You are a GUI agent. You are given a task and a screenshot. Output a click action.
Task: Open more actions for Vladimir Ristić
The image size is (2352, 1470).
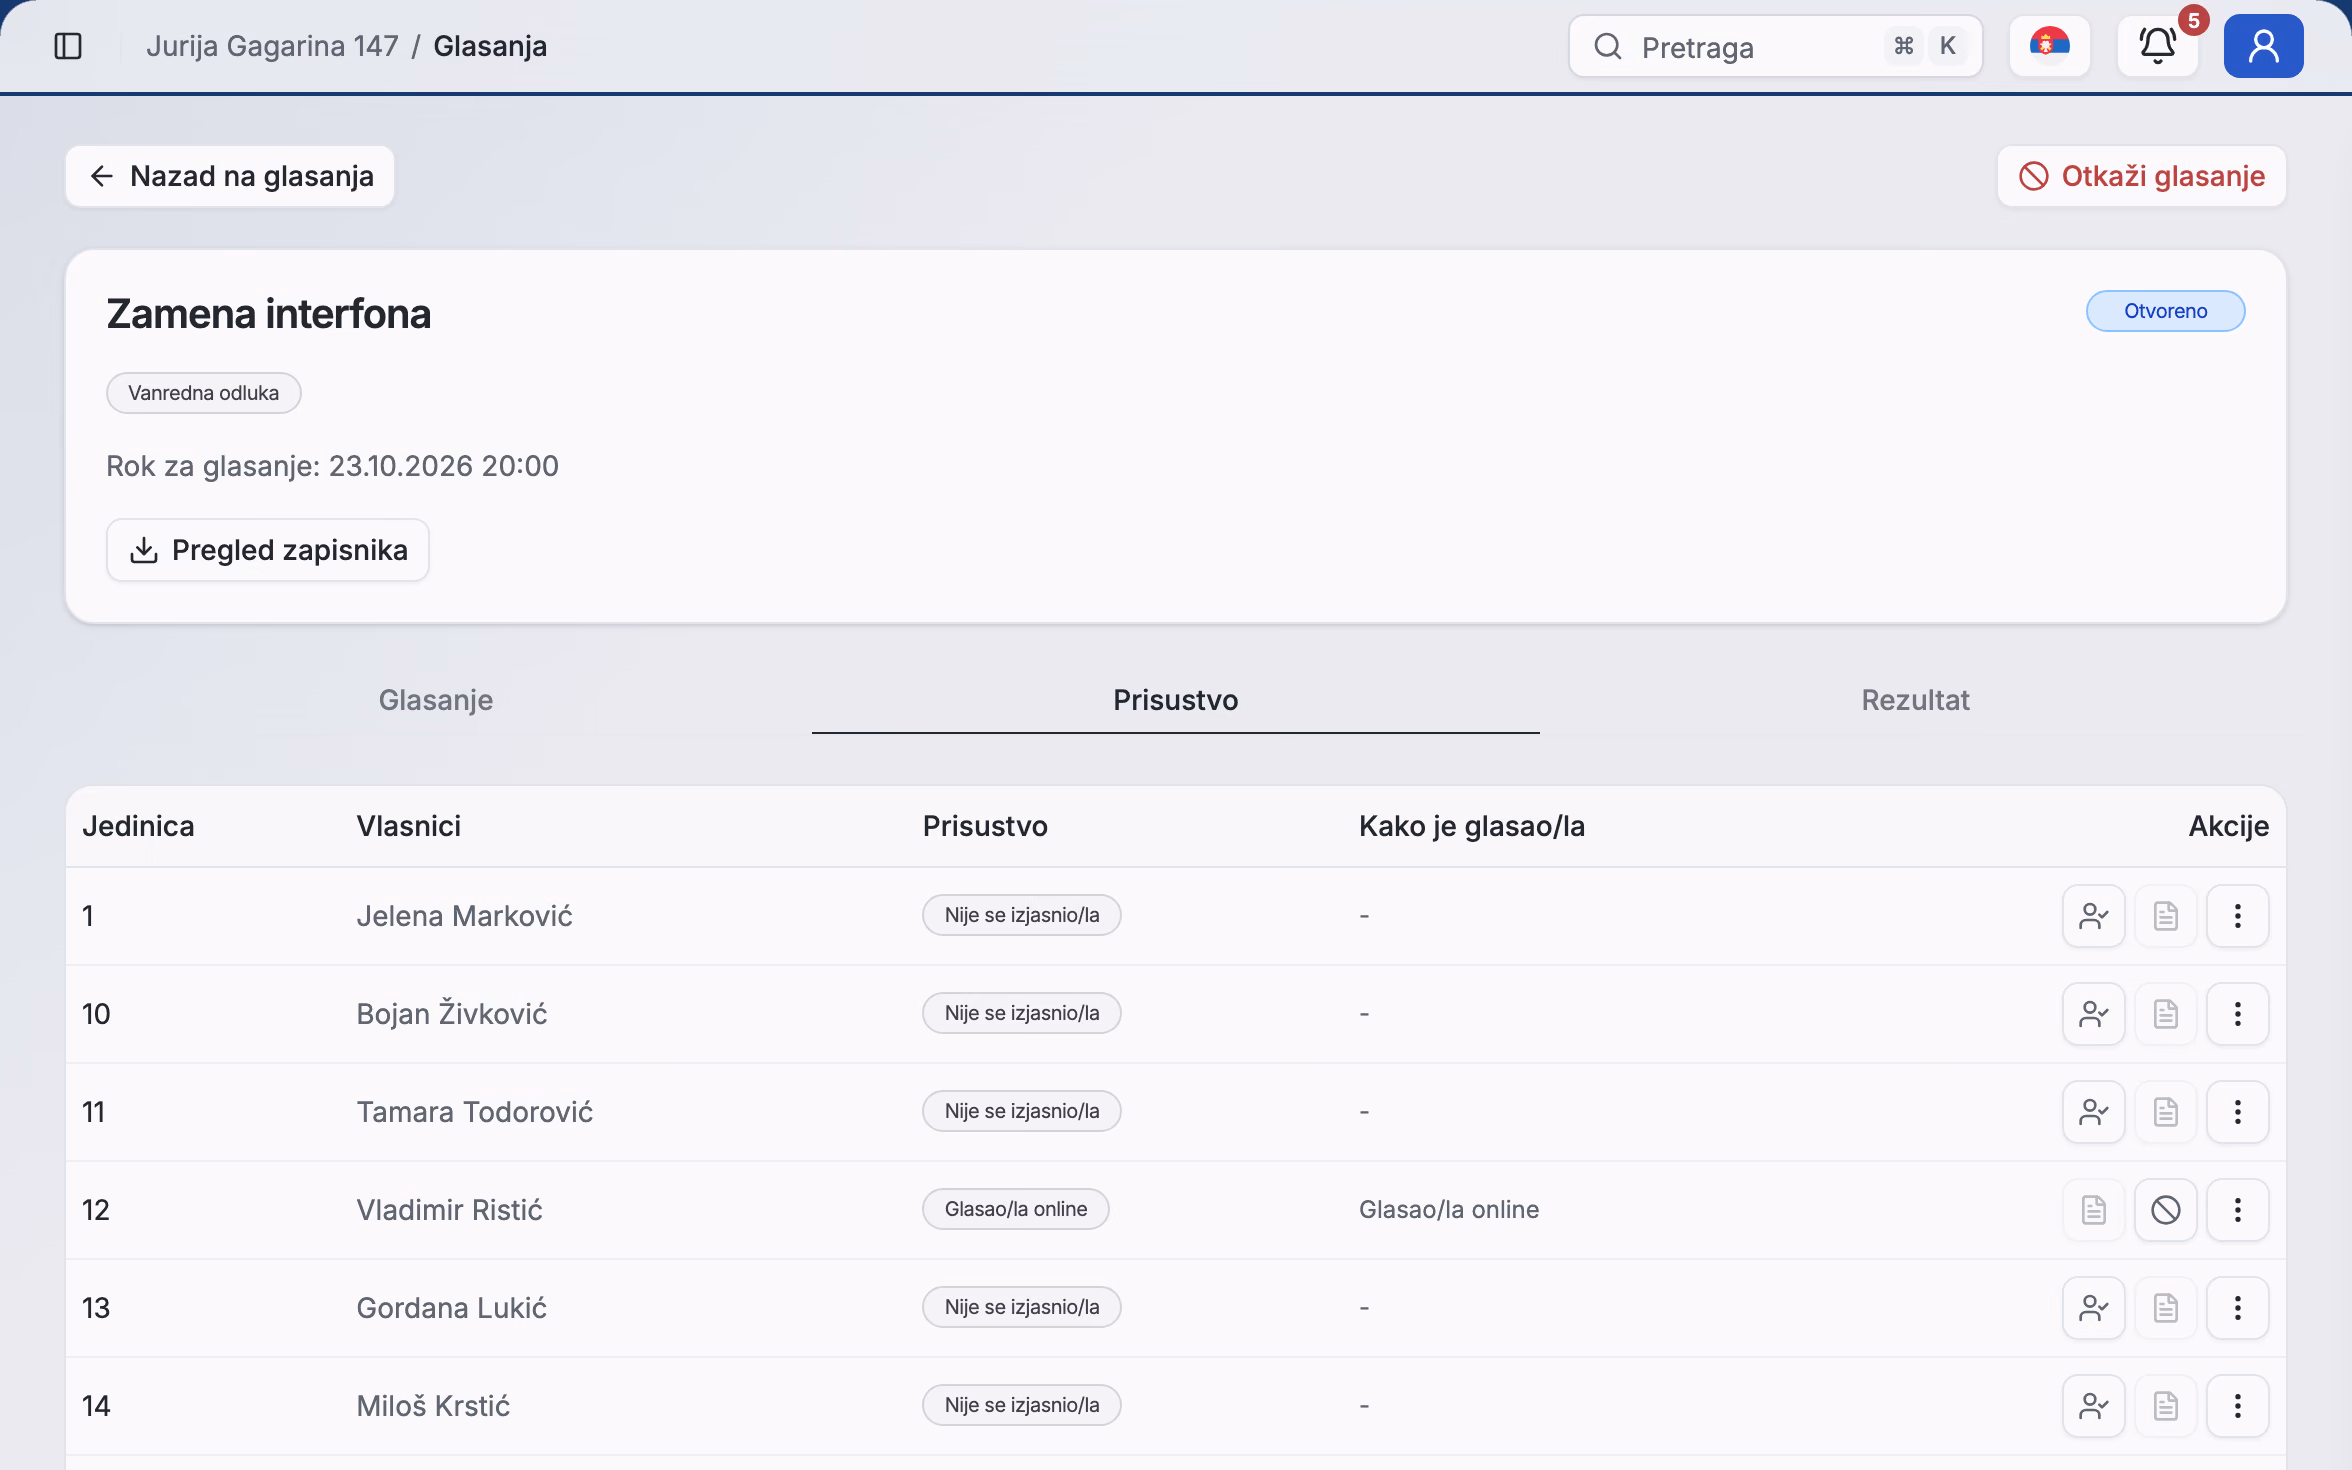point(2237,1210)
